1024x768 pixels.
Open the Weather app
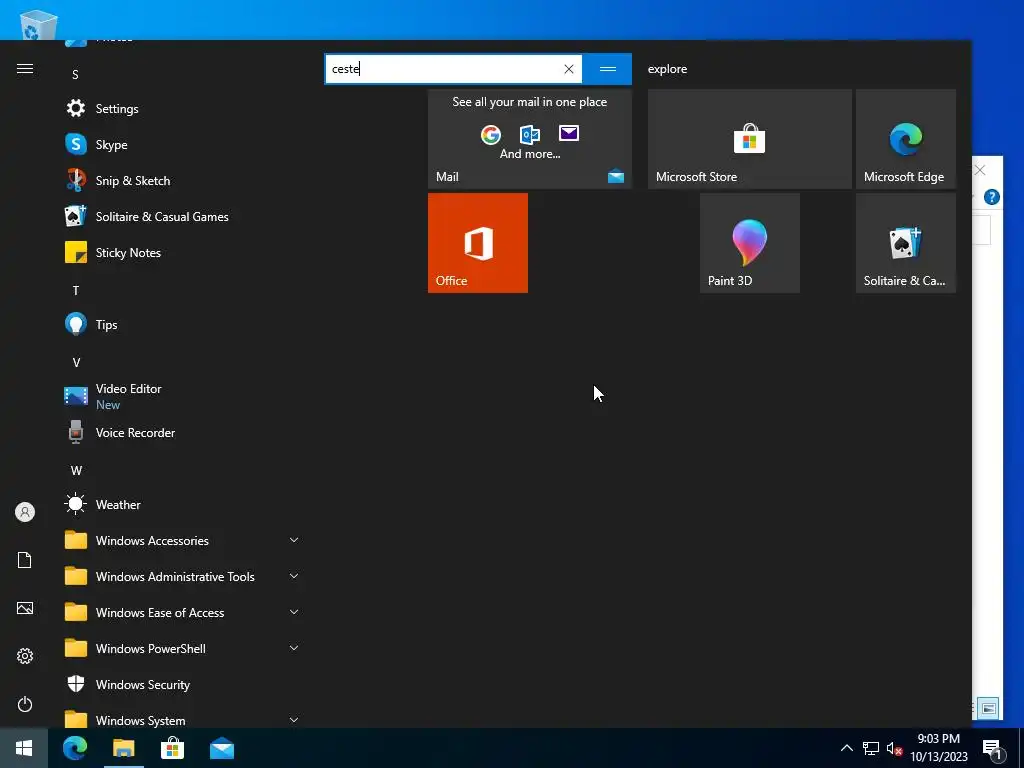coord(183,504)
